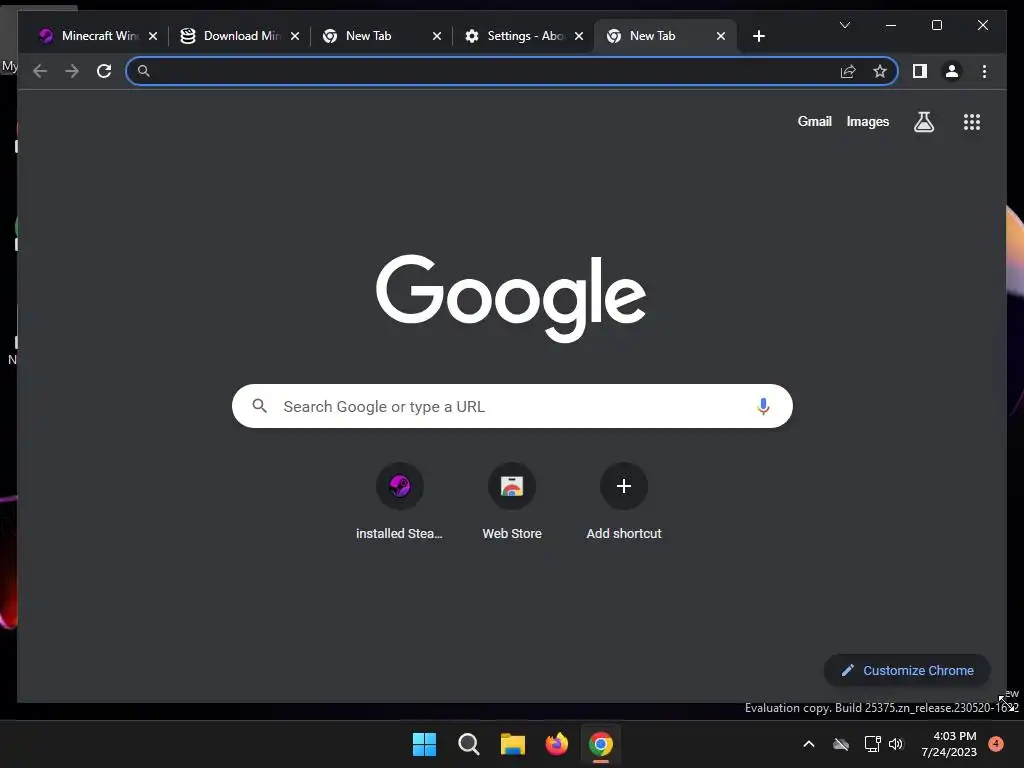Screen dimensions: 1024x768
Task: Start voice search with the microphone
Action: pyautogui.click(x=763, y=406)
